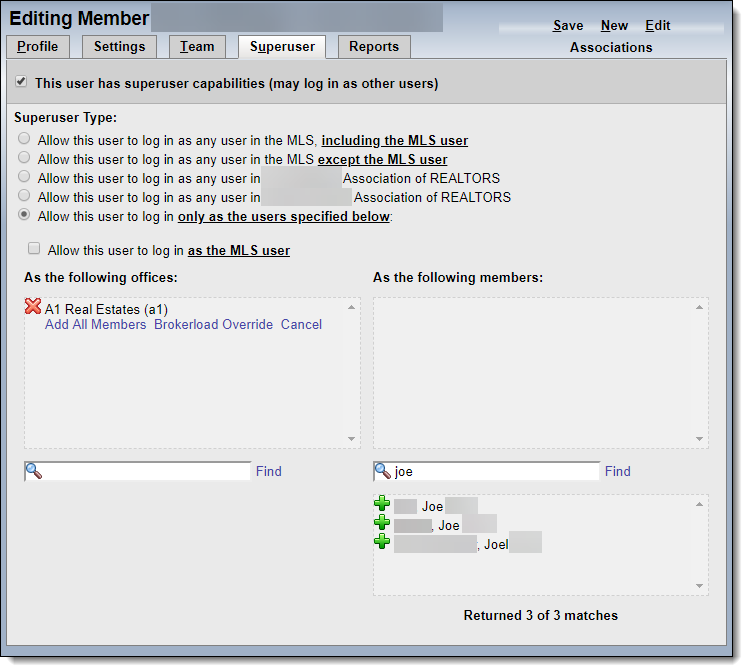Click Find next to members search
Viewport: 748px width, 672px height.
click(x=618, y=472)
